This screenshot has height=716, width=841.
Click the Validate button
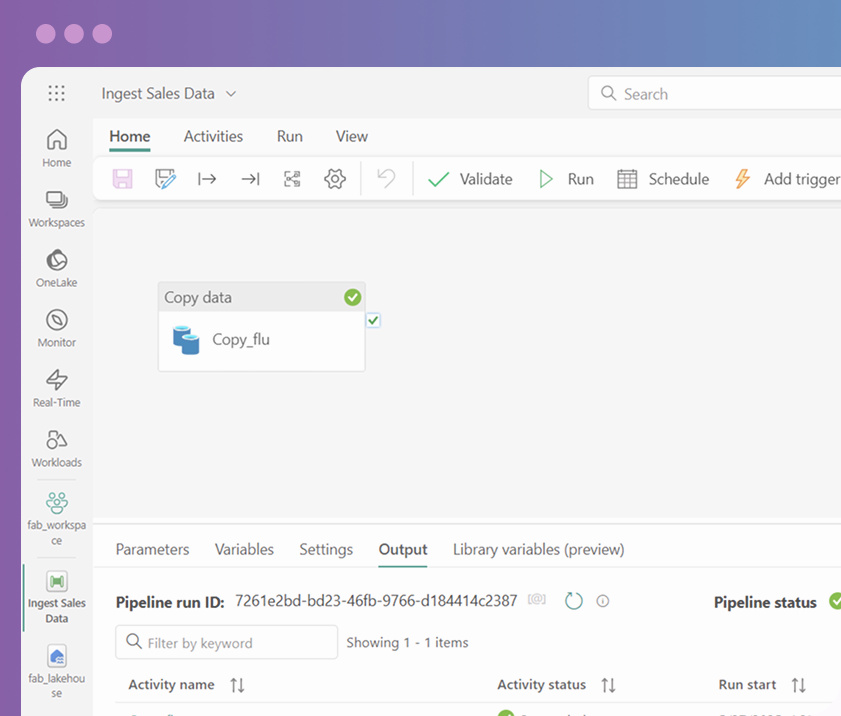pos(470,179)
